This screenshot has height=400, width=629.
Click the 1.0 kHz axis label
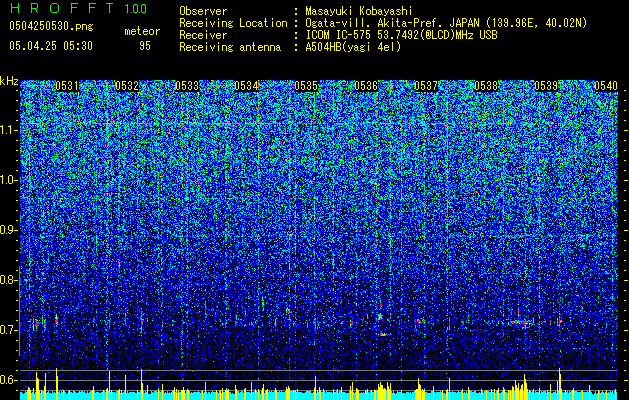pos(9,180)
